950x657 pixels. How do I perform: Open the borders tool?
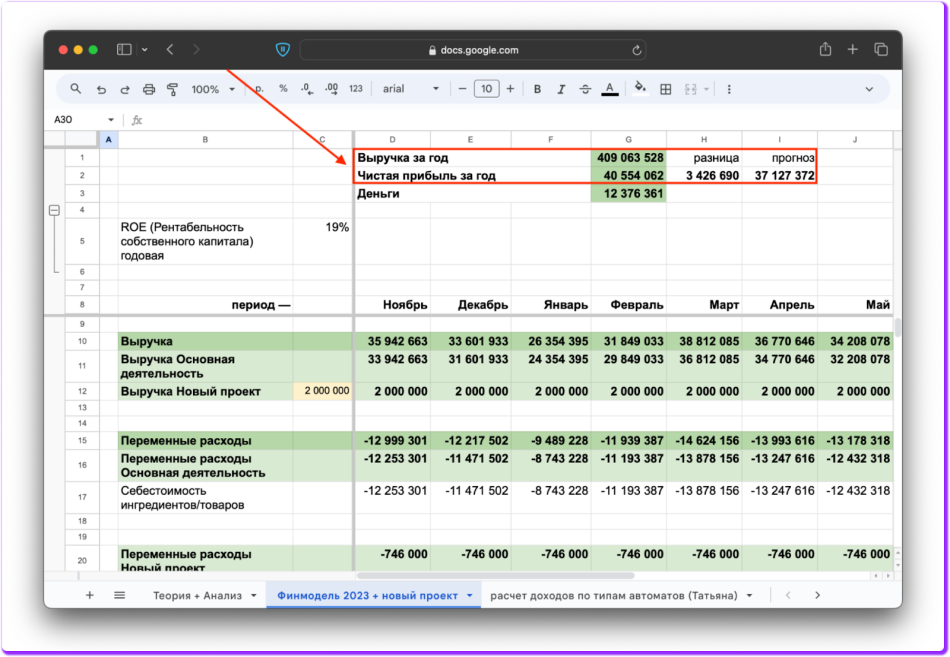coord(666,89)
